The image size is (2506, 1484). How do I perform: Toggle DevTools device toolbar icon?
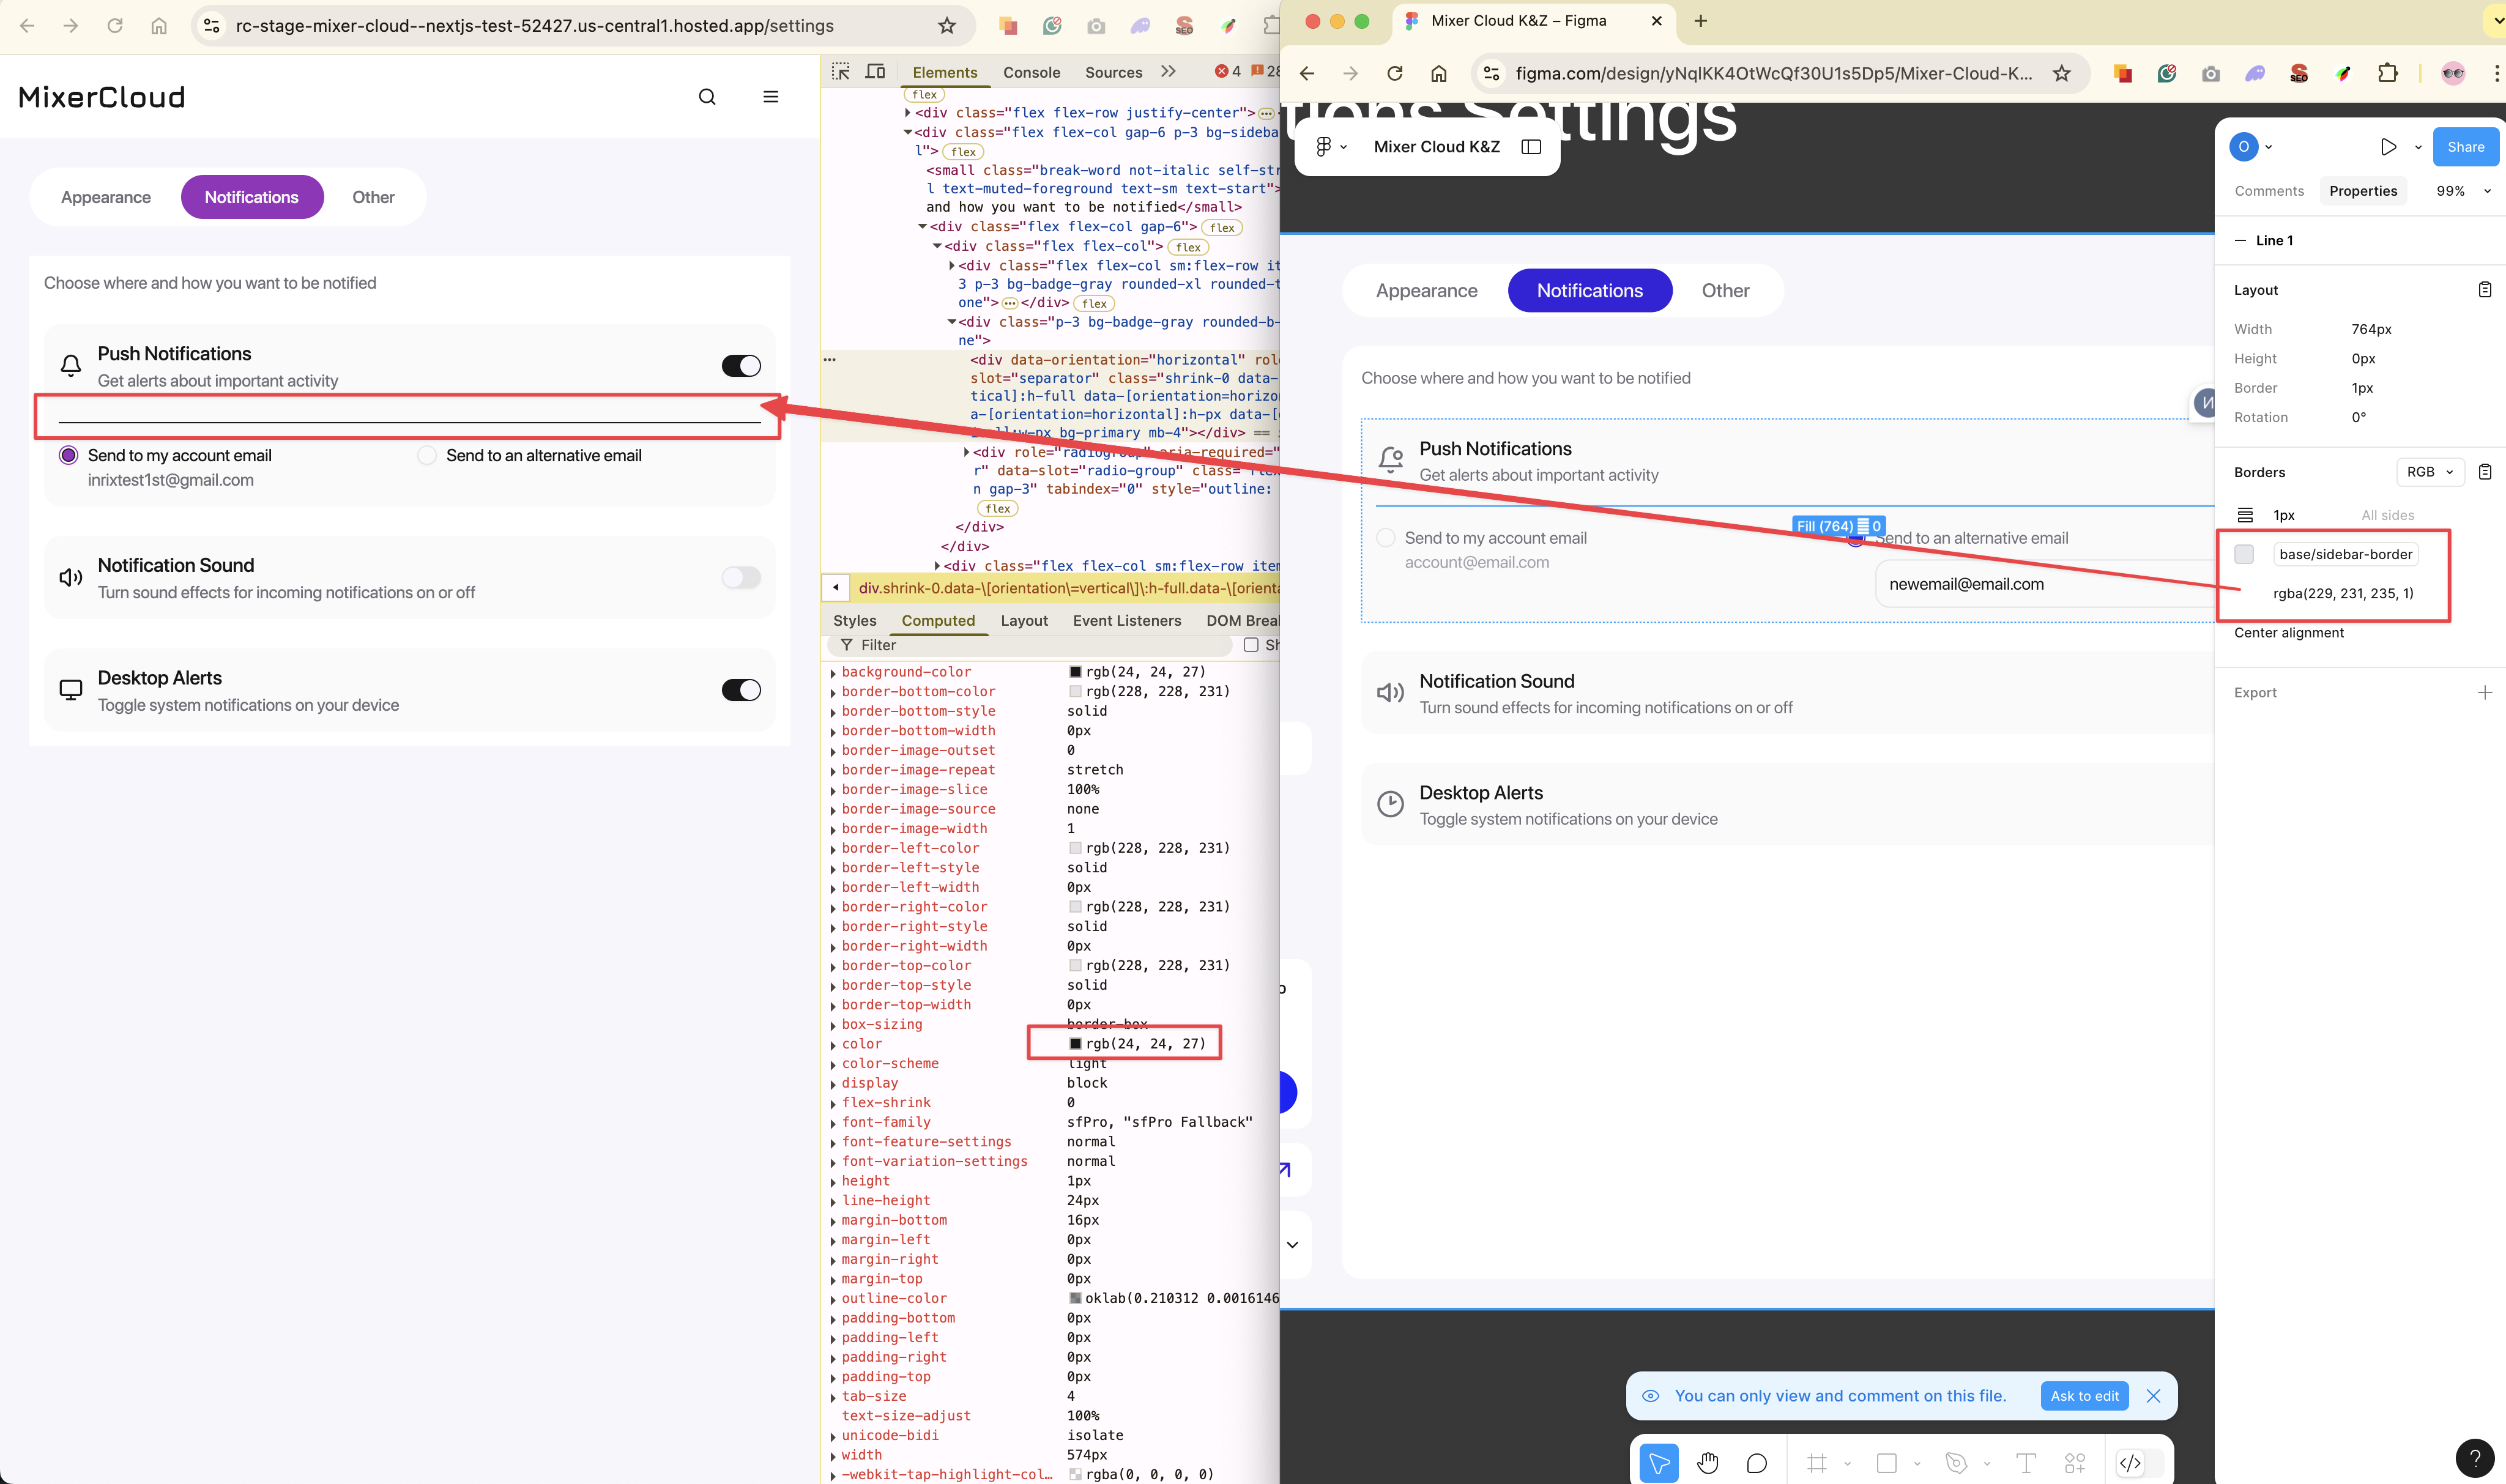(875, 72)
